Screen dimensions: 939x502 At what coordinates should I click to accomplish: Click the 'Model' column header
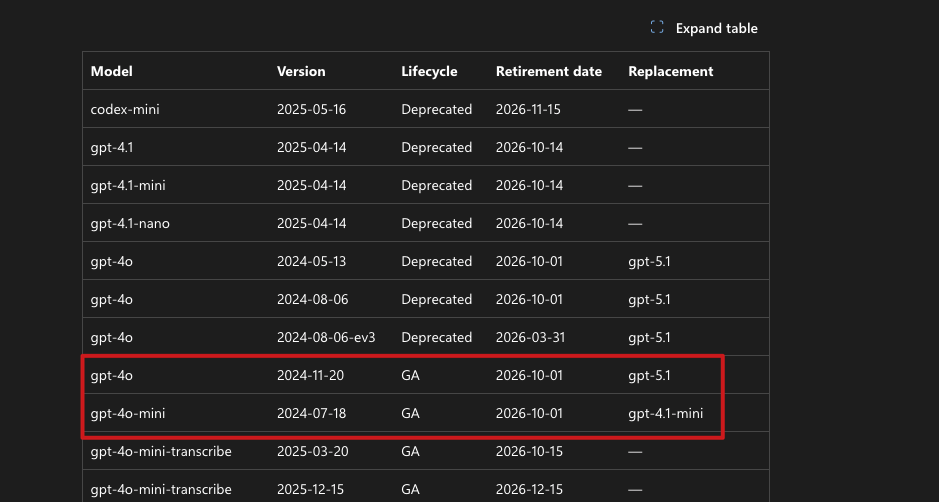(111, 71)
